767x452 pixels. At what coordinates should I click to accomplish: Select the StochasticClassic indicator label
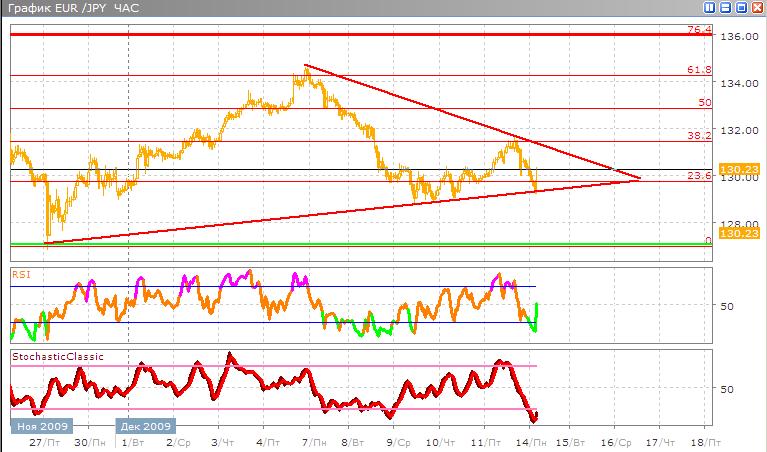[x=57, y=356]
